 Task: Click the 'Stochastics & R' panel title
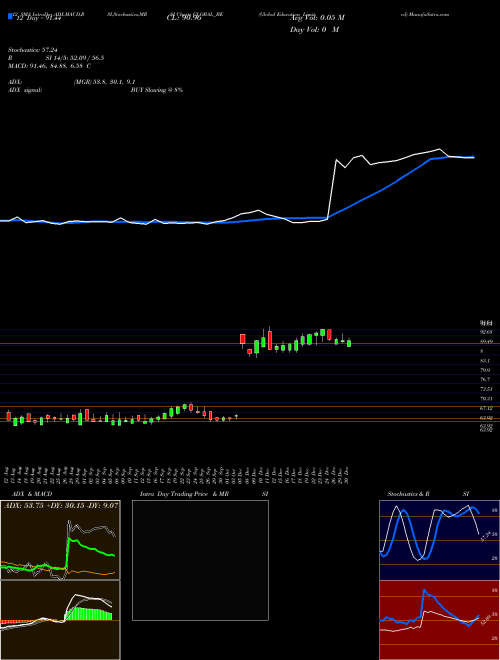tap(410, 494)
